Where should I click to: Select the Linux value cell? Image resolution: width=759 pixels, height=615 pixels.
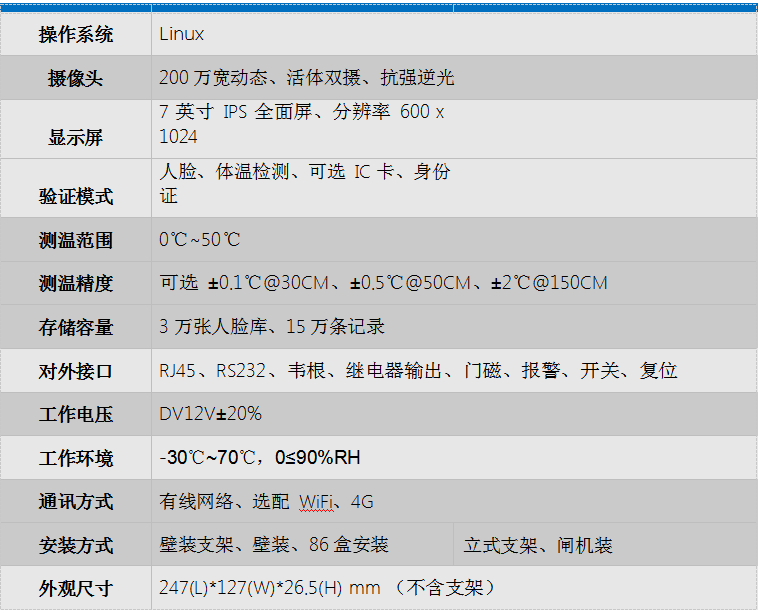coord(181,35)
